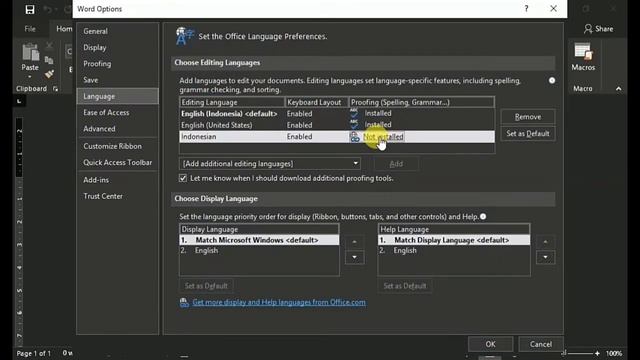Click the Remove language button
This screenshot has height=360, width=640.
[528, 117]
